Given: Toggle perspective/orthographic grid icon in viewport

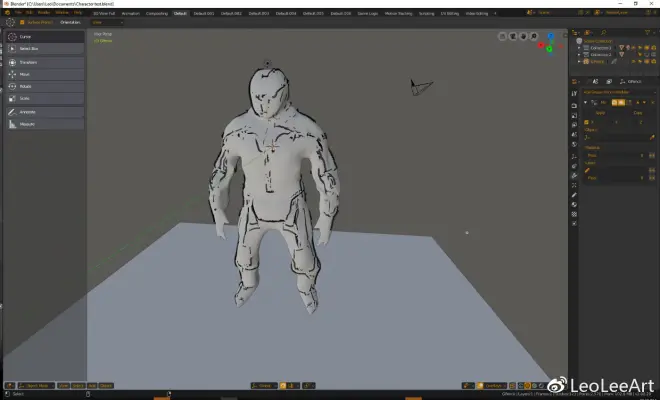Looking at the screenshot, I should pyautogui.click(x=502, y=36).
